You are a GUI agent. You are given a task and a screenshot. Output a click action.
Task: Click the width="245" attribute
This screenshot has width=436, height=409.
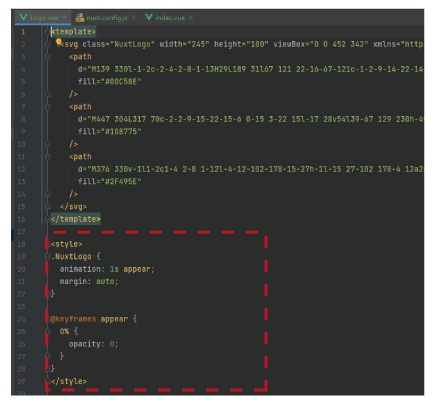click(184, 44)
